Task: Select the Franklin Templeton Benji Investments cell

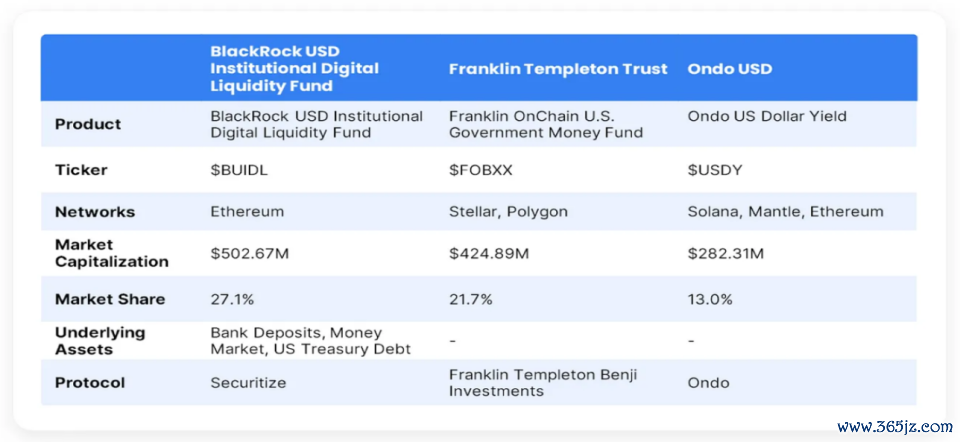Action: click(x=543, y=382)
